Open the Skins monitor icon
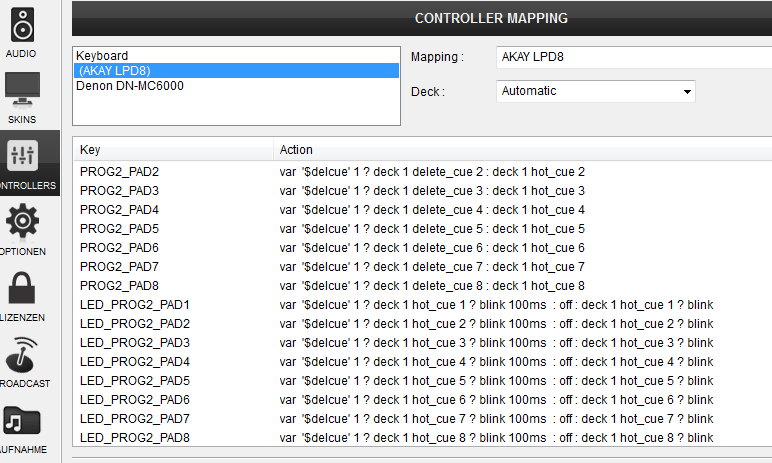772x463 pixels. pos(22,90)
